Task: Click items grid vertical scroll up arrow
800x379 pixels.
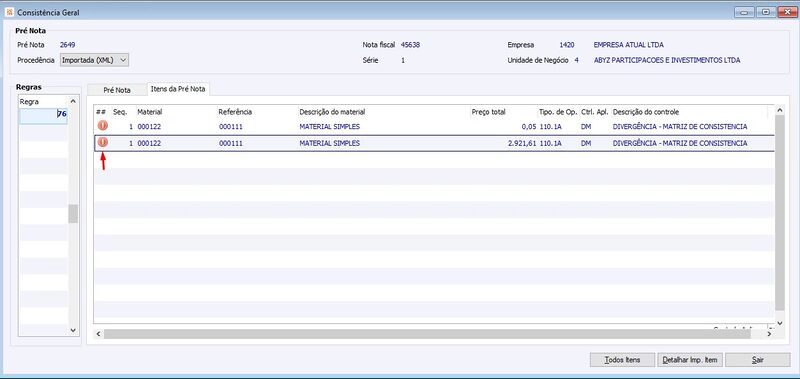Action: [780, 110]
